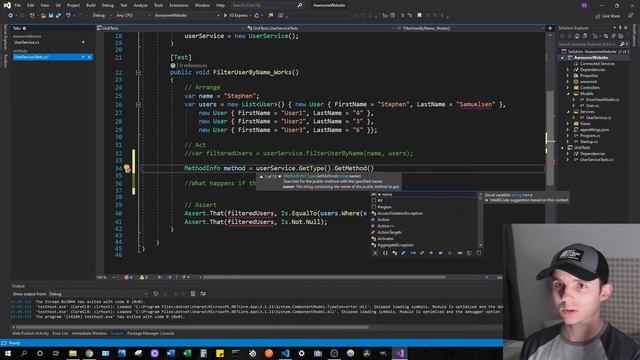Open the Debug menu
This screenshot has width=640, height=360.
point(108,5)
